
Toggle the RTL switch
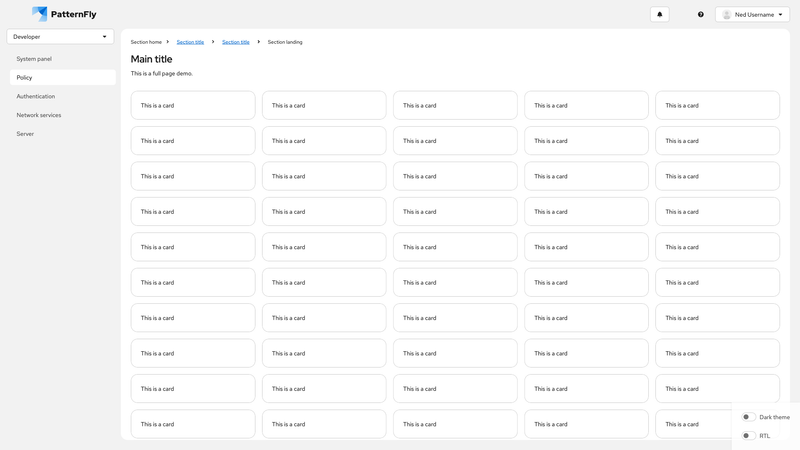748,436
